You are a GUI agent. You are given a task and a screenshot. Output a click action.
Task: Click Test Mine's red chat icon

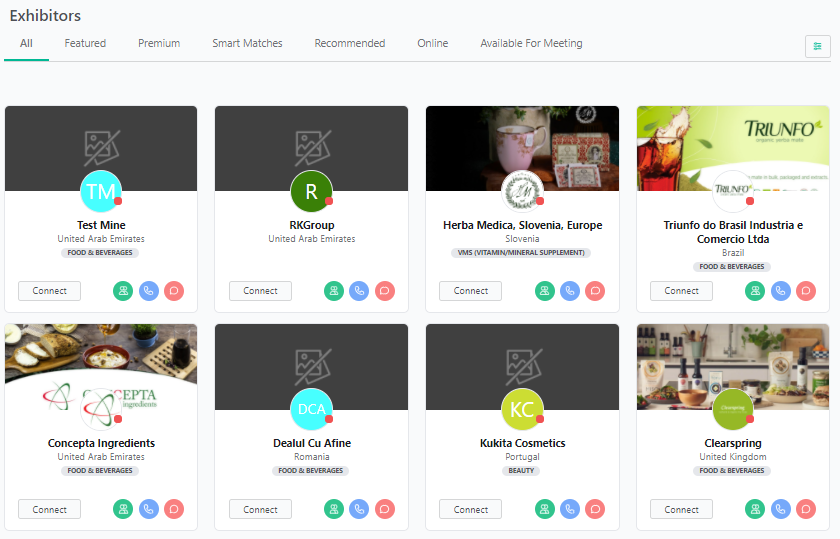[174, 291]
